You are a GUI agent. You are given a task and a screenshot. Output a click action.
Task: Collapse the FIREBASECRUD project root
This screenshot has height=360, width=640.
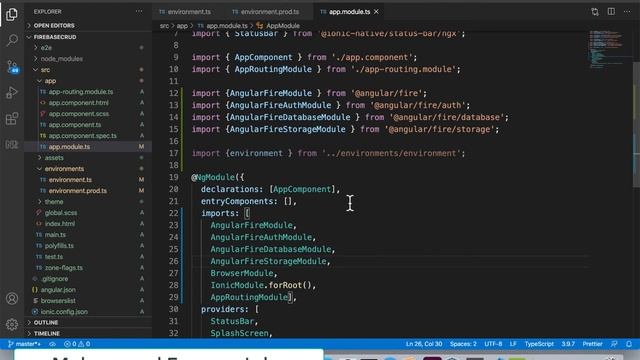[55, 37]
